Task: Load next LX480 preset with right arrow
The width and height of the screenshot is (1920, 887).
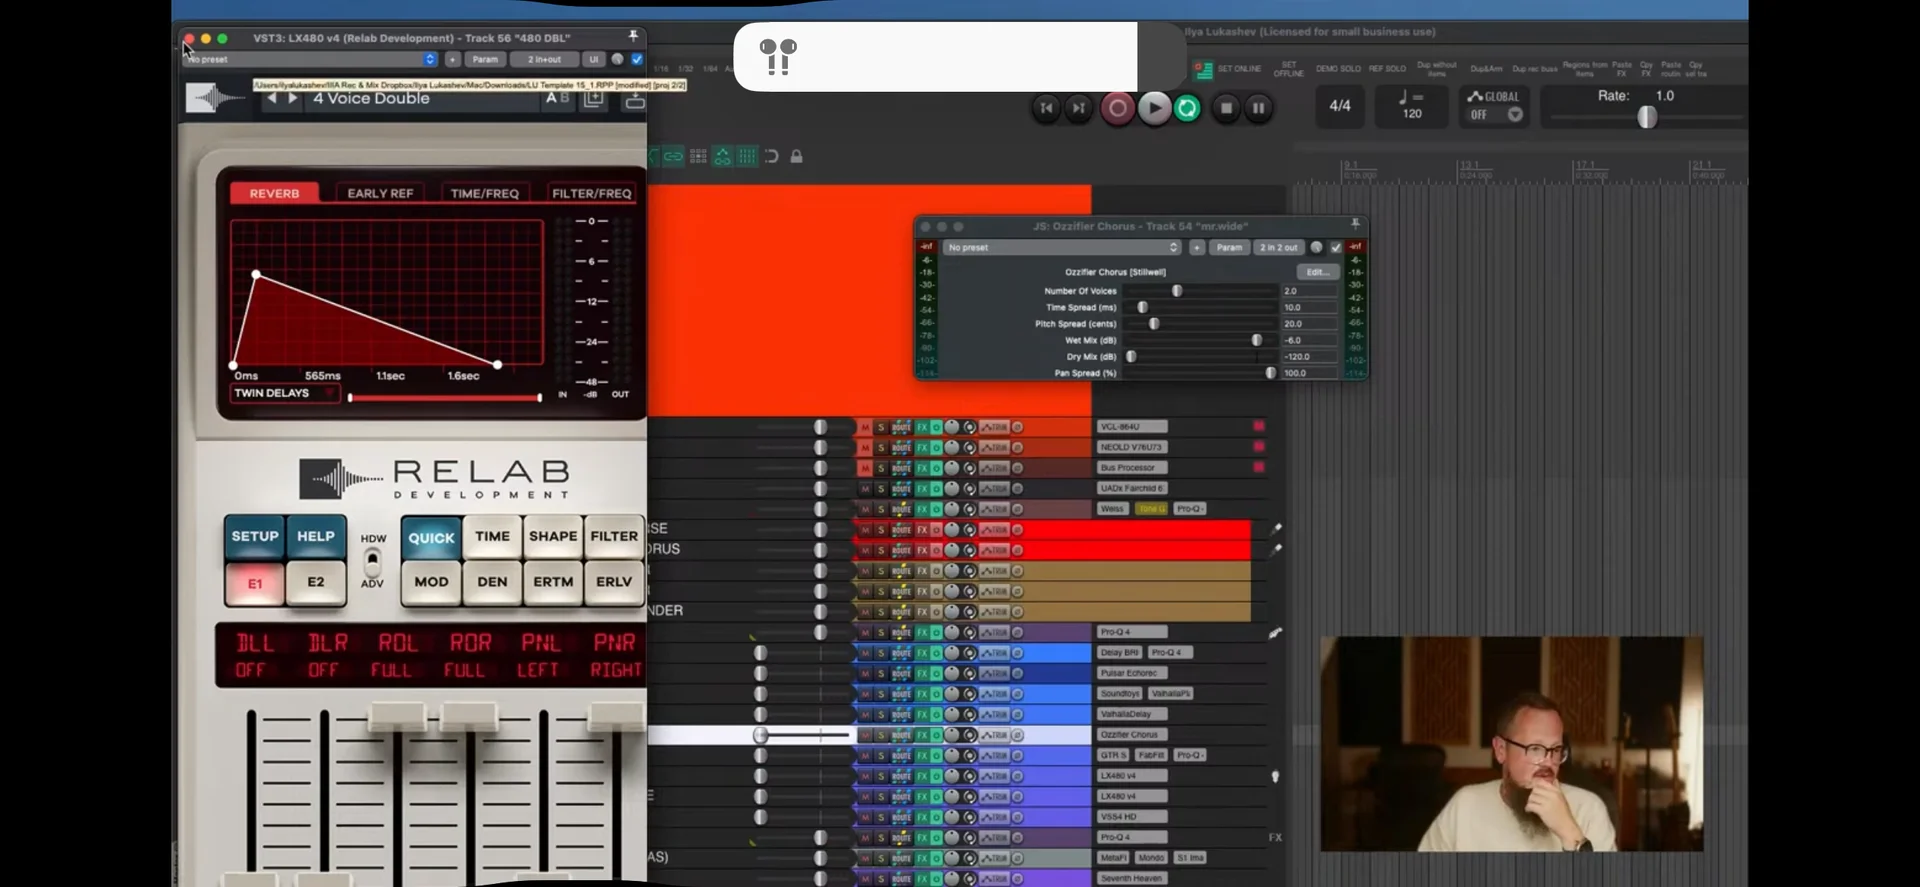Action: pyautogui.click(x=292, y=98)
